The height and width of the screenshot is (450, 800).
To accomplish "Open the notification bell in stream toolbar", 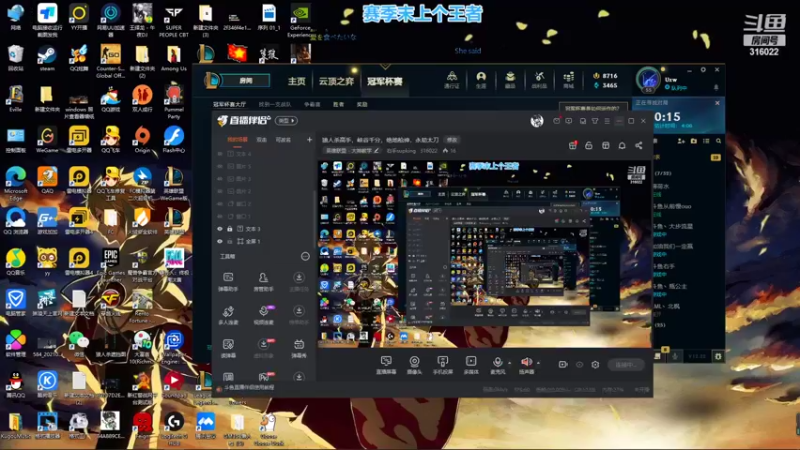I will coord(622,145).
